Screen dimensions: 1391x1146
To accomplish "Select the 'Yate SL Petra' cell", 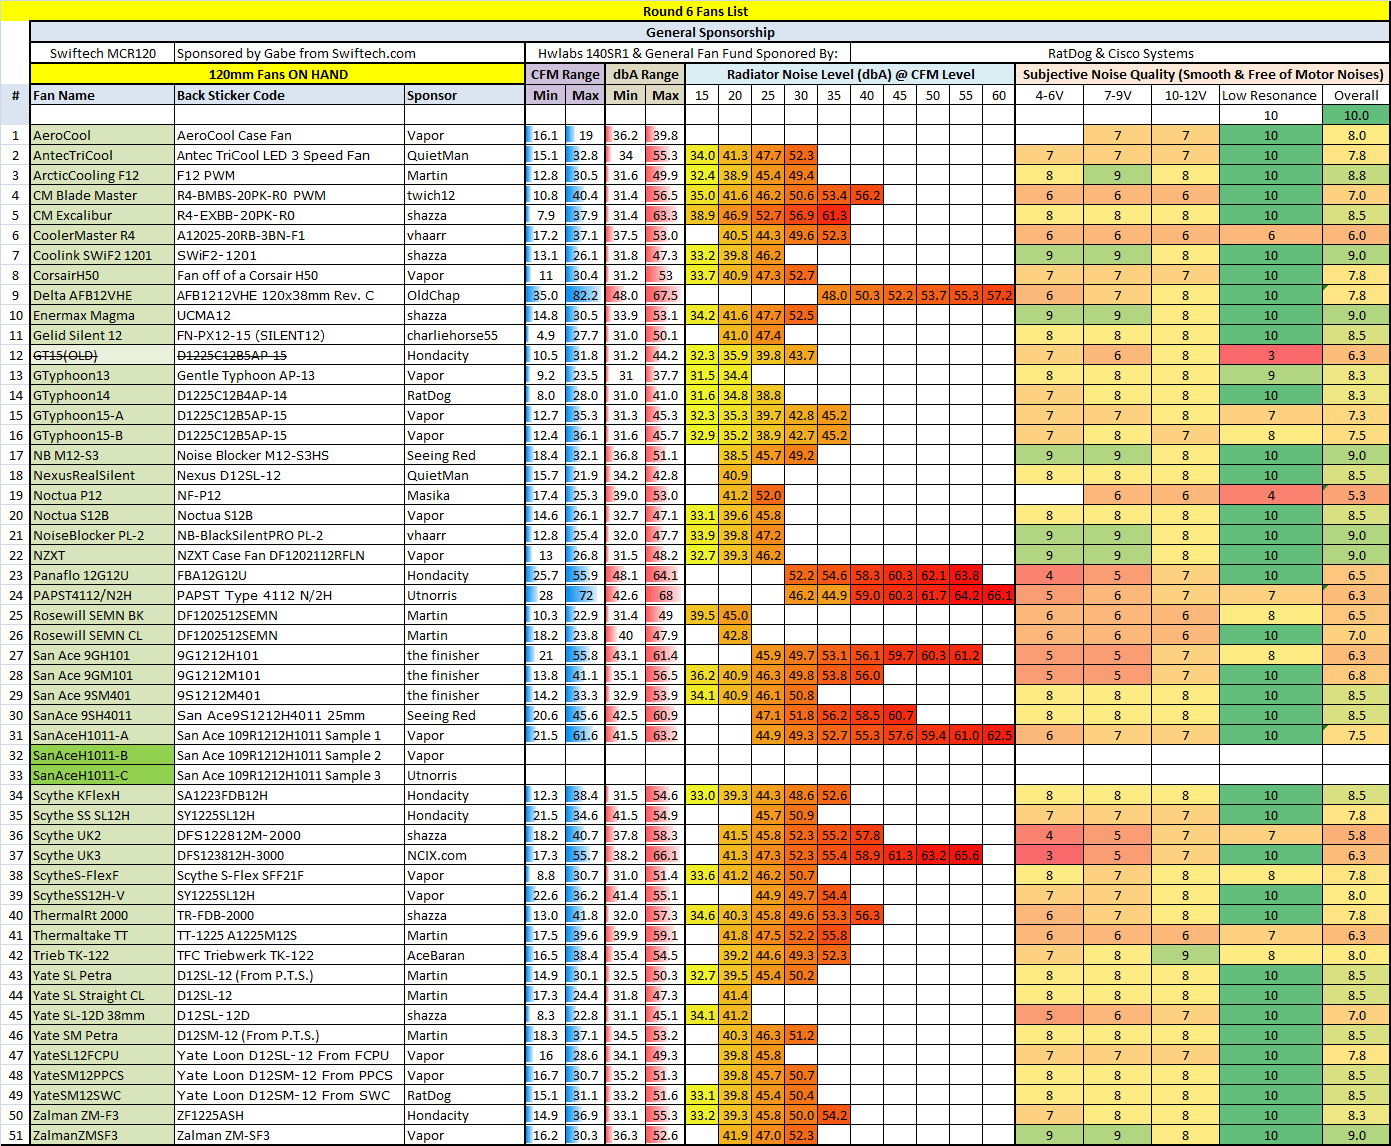I will (x=103, y=975).
